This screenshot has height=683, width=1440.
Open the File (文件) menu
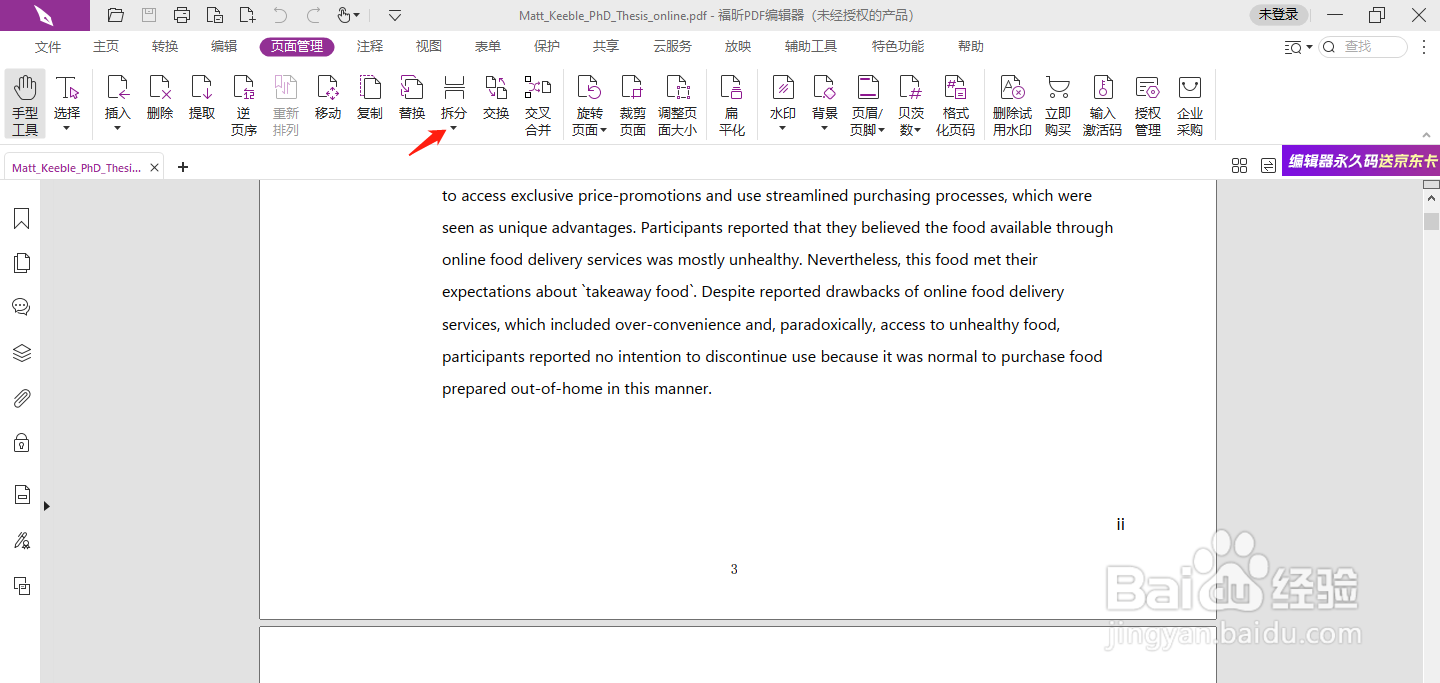(x=48, y=47)
